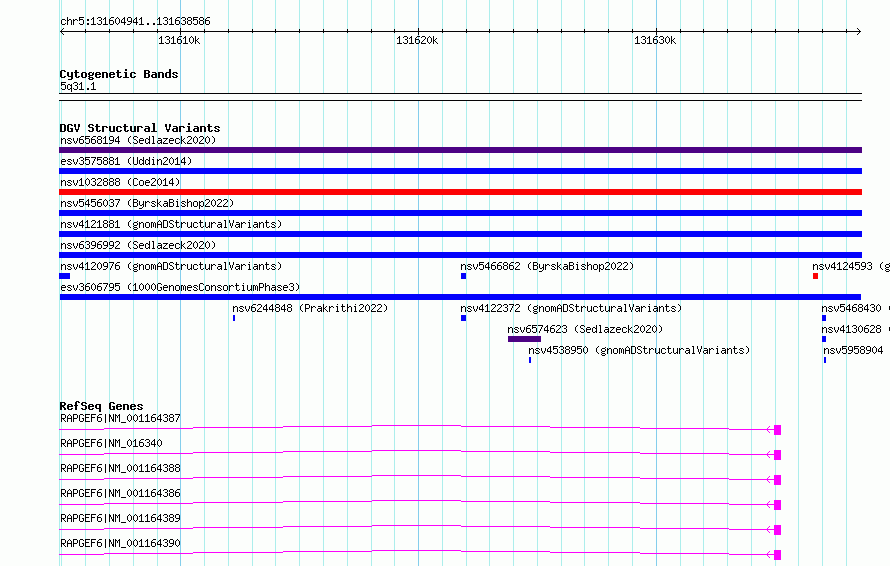Click the small blue nsv4120976 variant bar
The height and width of the screenshot is (566, 890).
click(65, 276)
